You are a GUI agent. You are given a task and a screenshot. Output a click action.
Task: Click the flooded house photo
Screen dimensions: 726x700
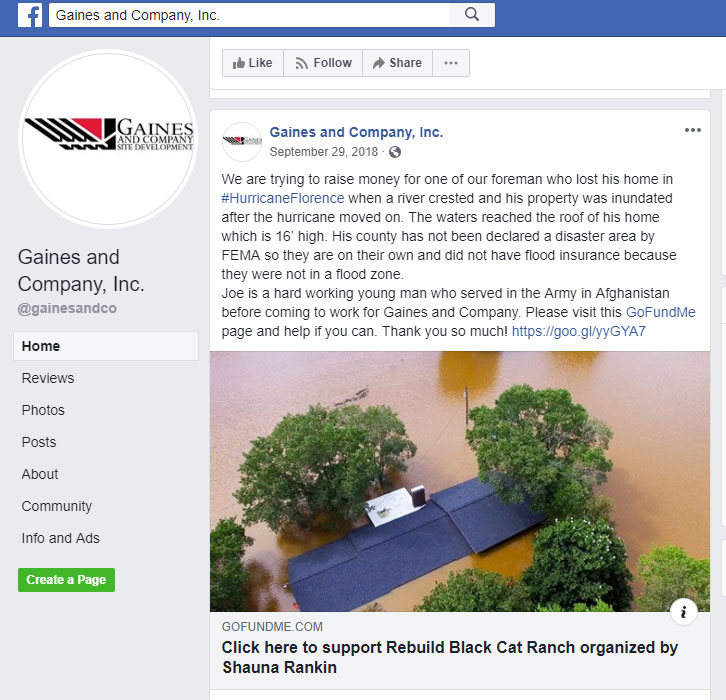(460, 481)
